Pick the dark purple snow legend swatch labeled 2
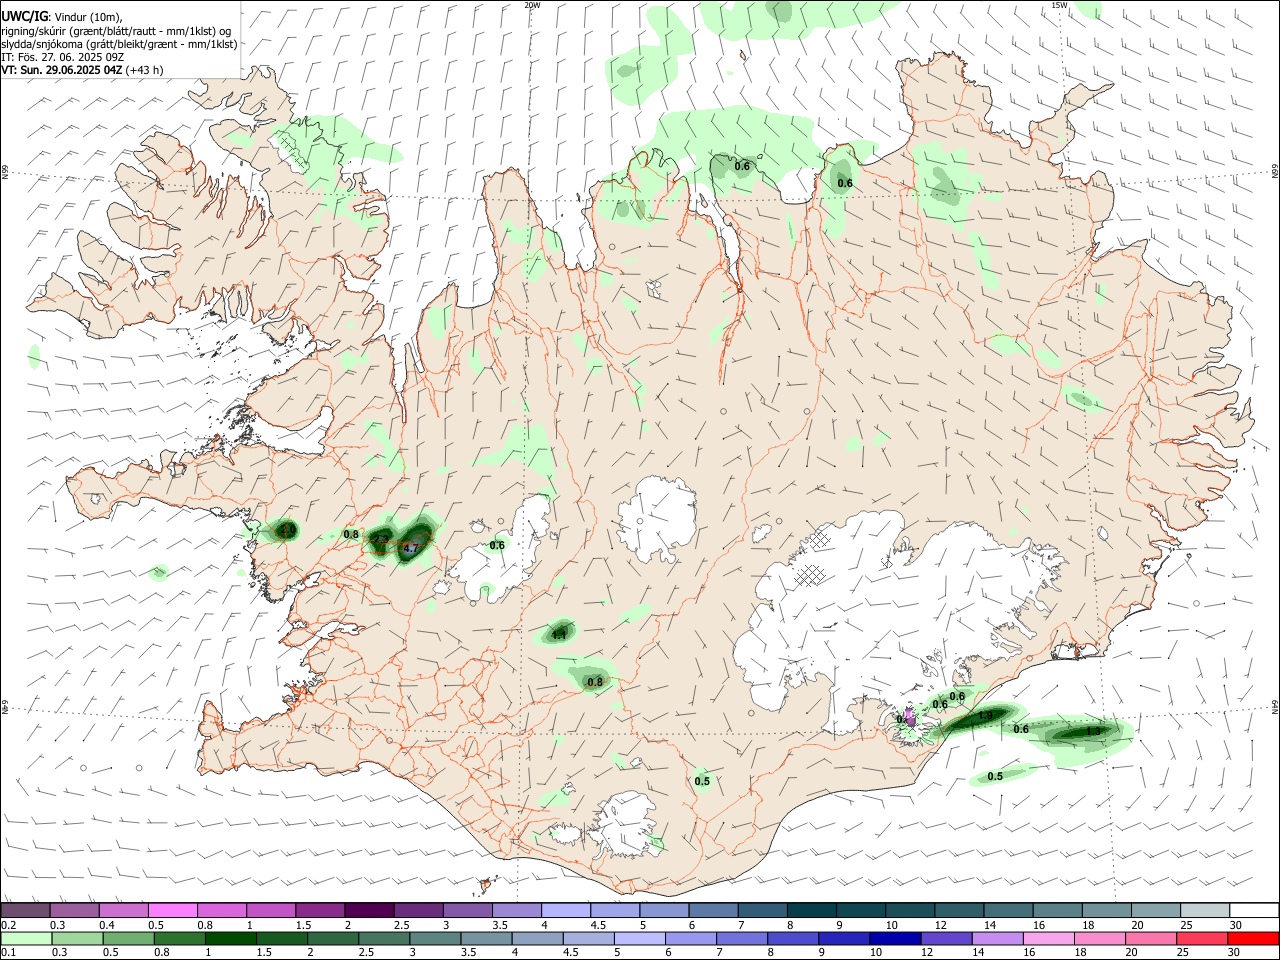 tap(368, 911)
